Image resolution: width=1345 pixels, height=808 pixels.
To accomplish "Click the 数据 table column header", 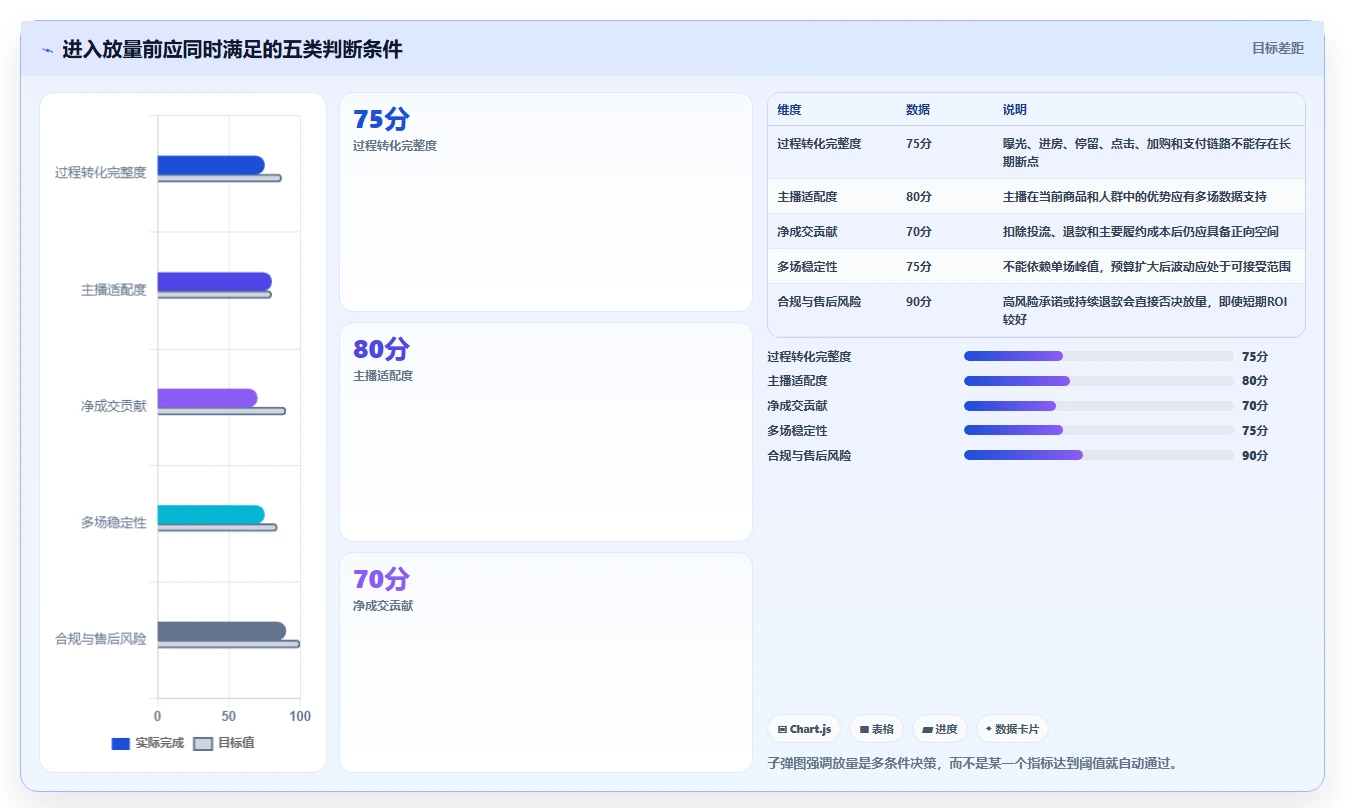I will coord(918,110).
